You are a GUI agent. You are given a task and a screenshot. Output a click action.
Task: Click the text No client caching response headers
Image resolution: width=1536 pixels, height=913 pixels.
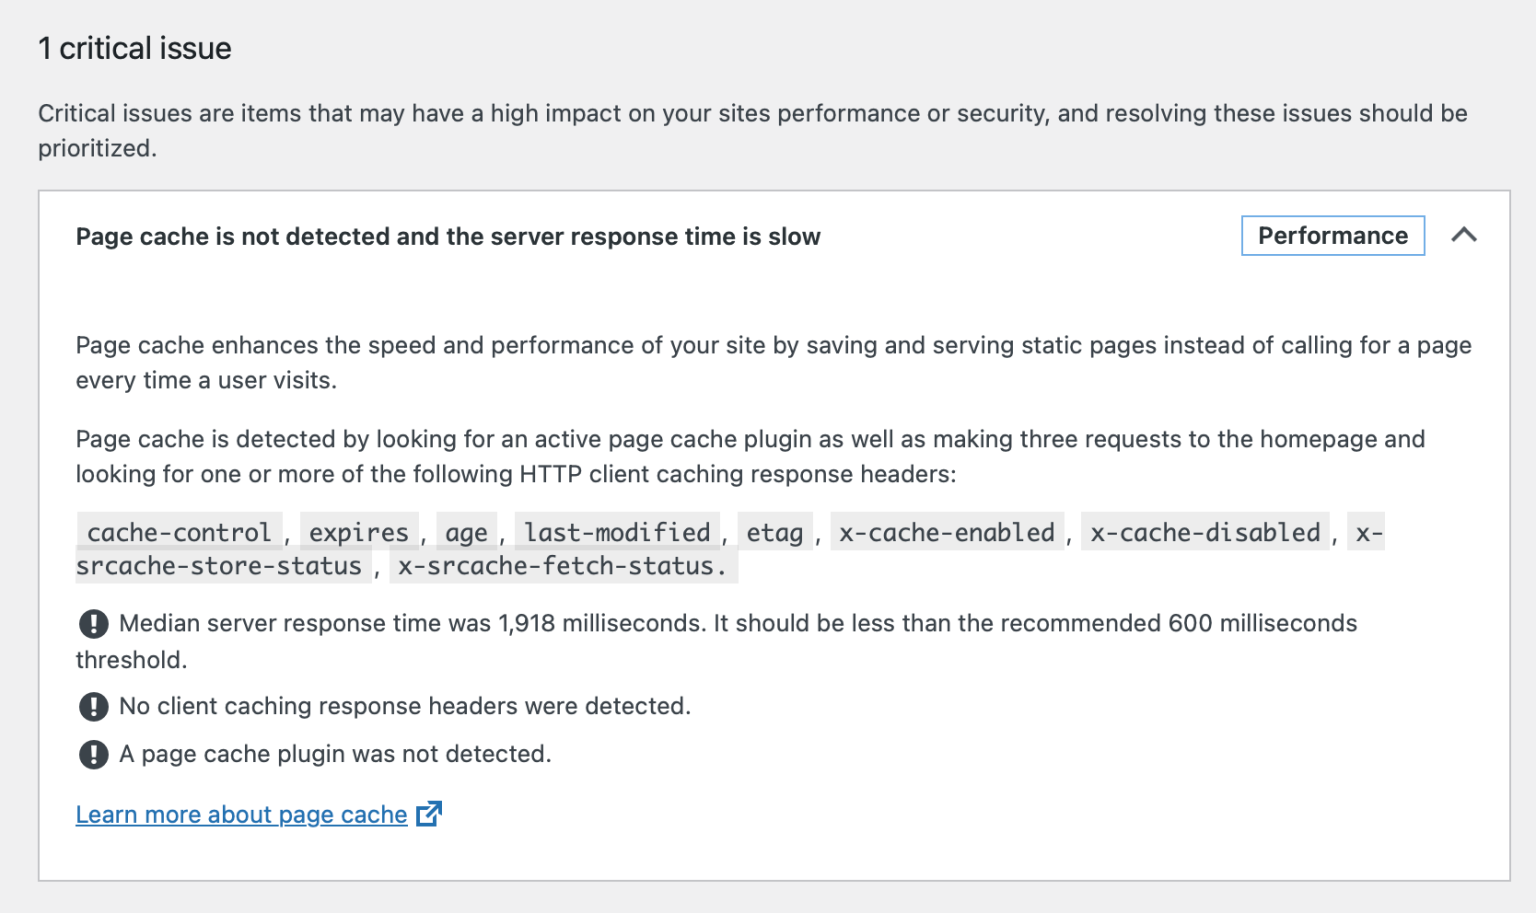pos(405,707)
